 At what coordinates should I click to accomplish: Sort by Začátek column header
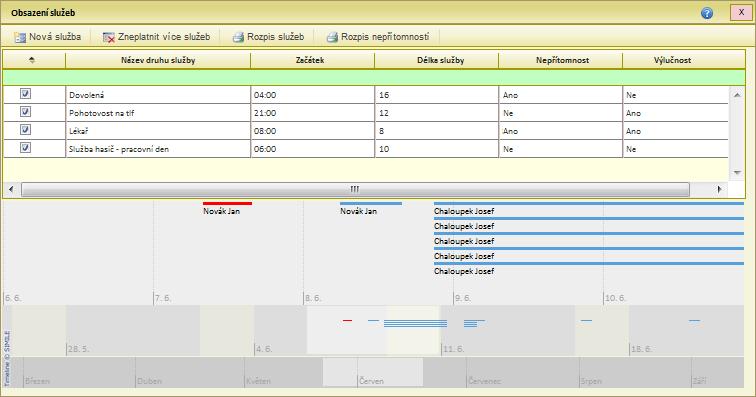point(312,60)
